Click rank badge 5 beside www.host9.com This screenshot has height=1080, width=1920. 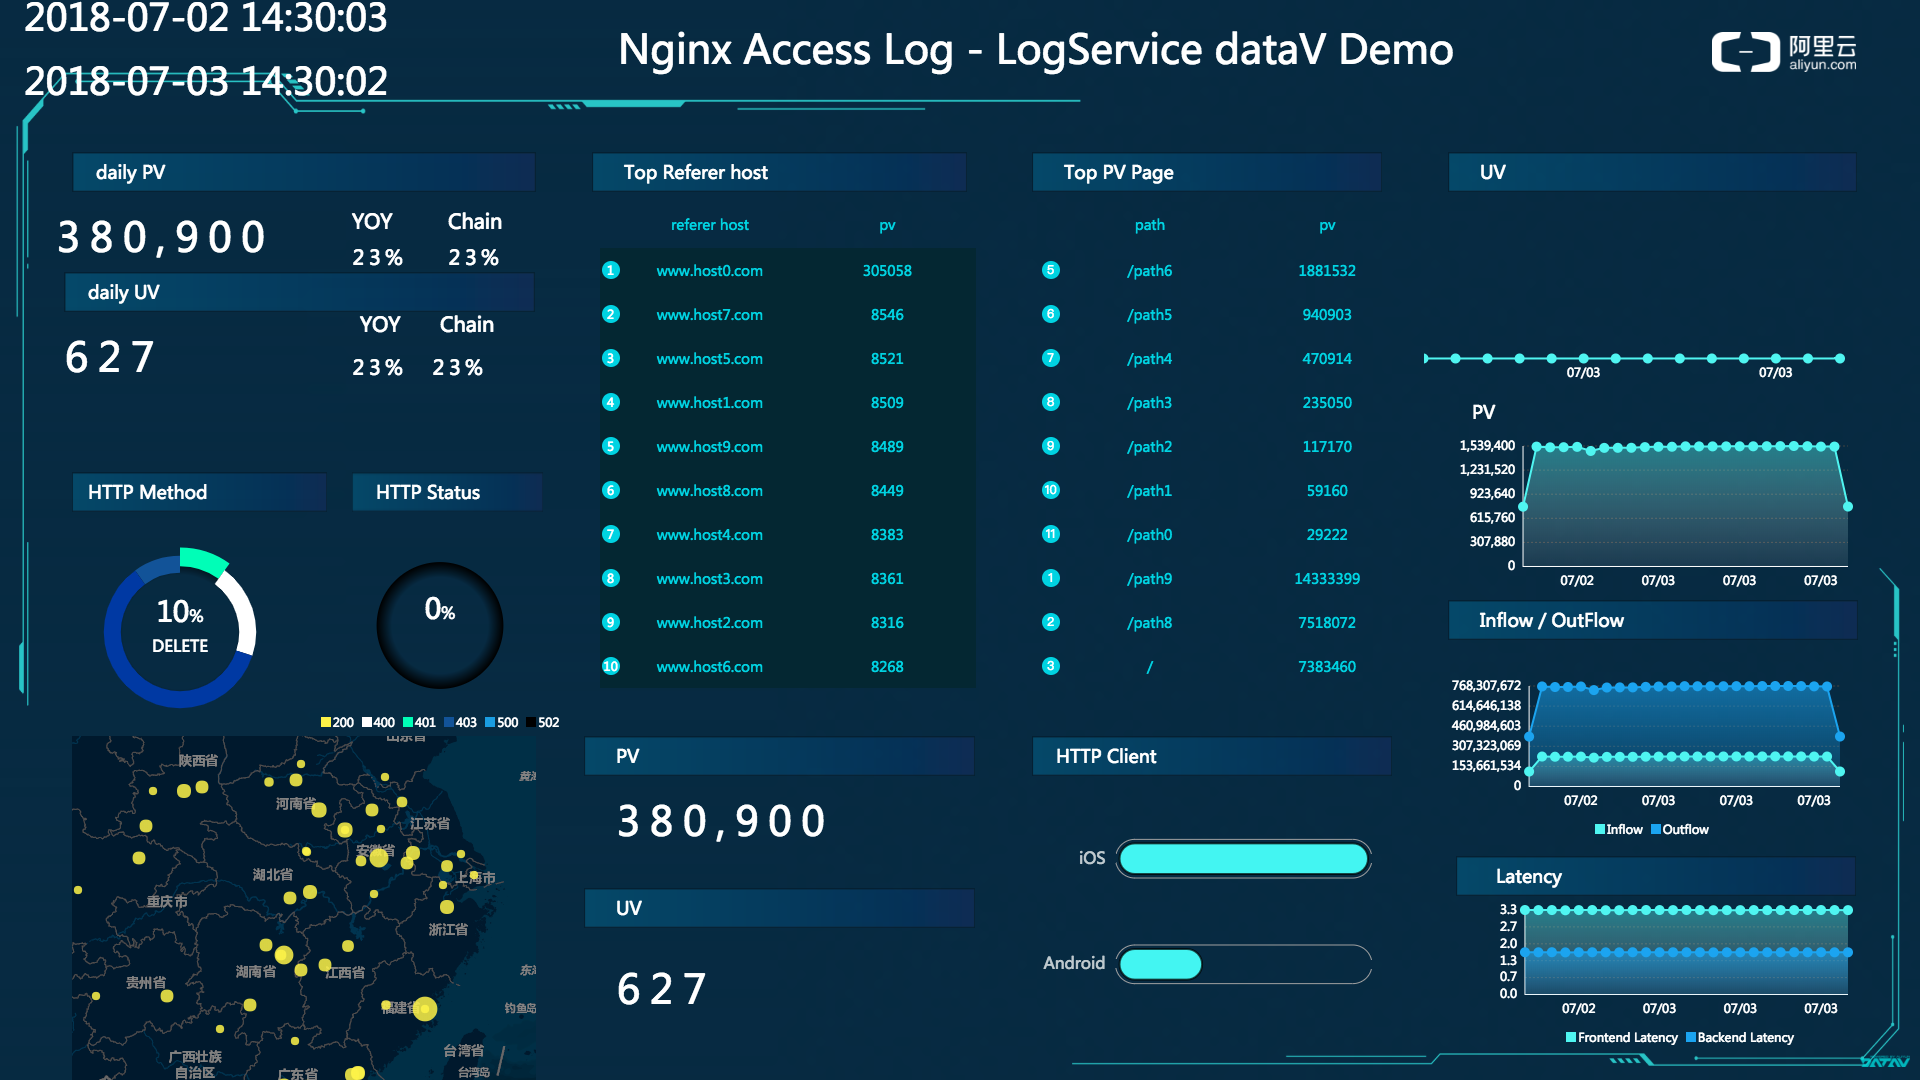611,446
